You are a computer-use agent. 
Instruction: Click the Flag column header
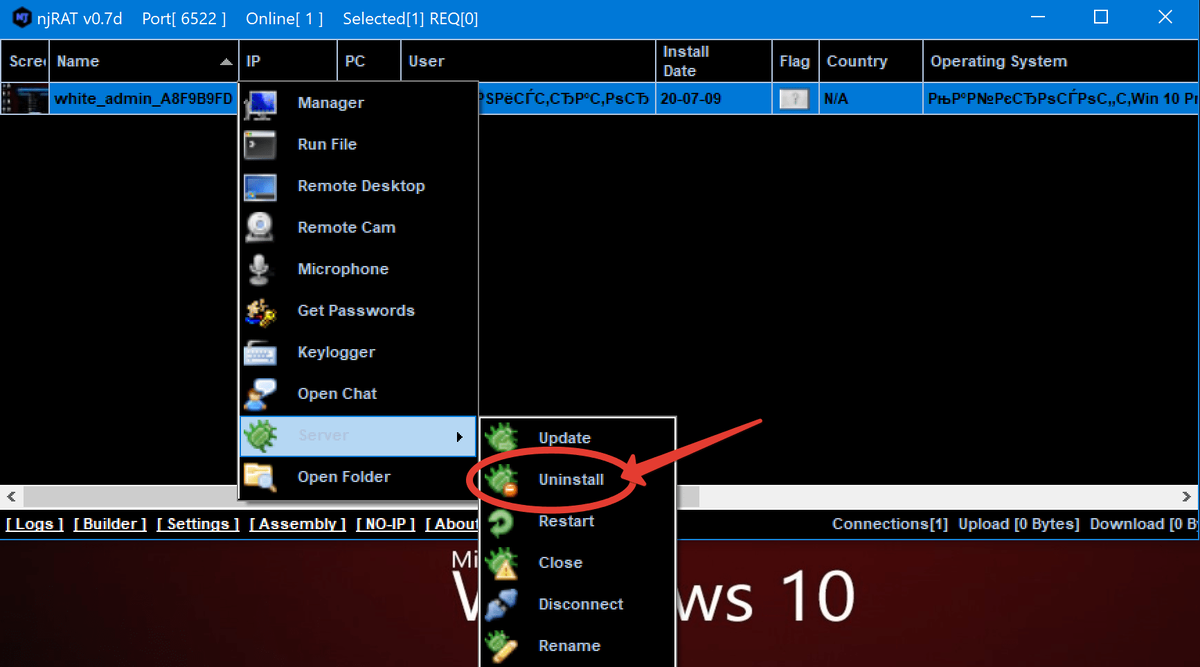(x=795, y=62)
